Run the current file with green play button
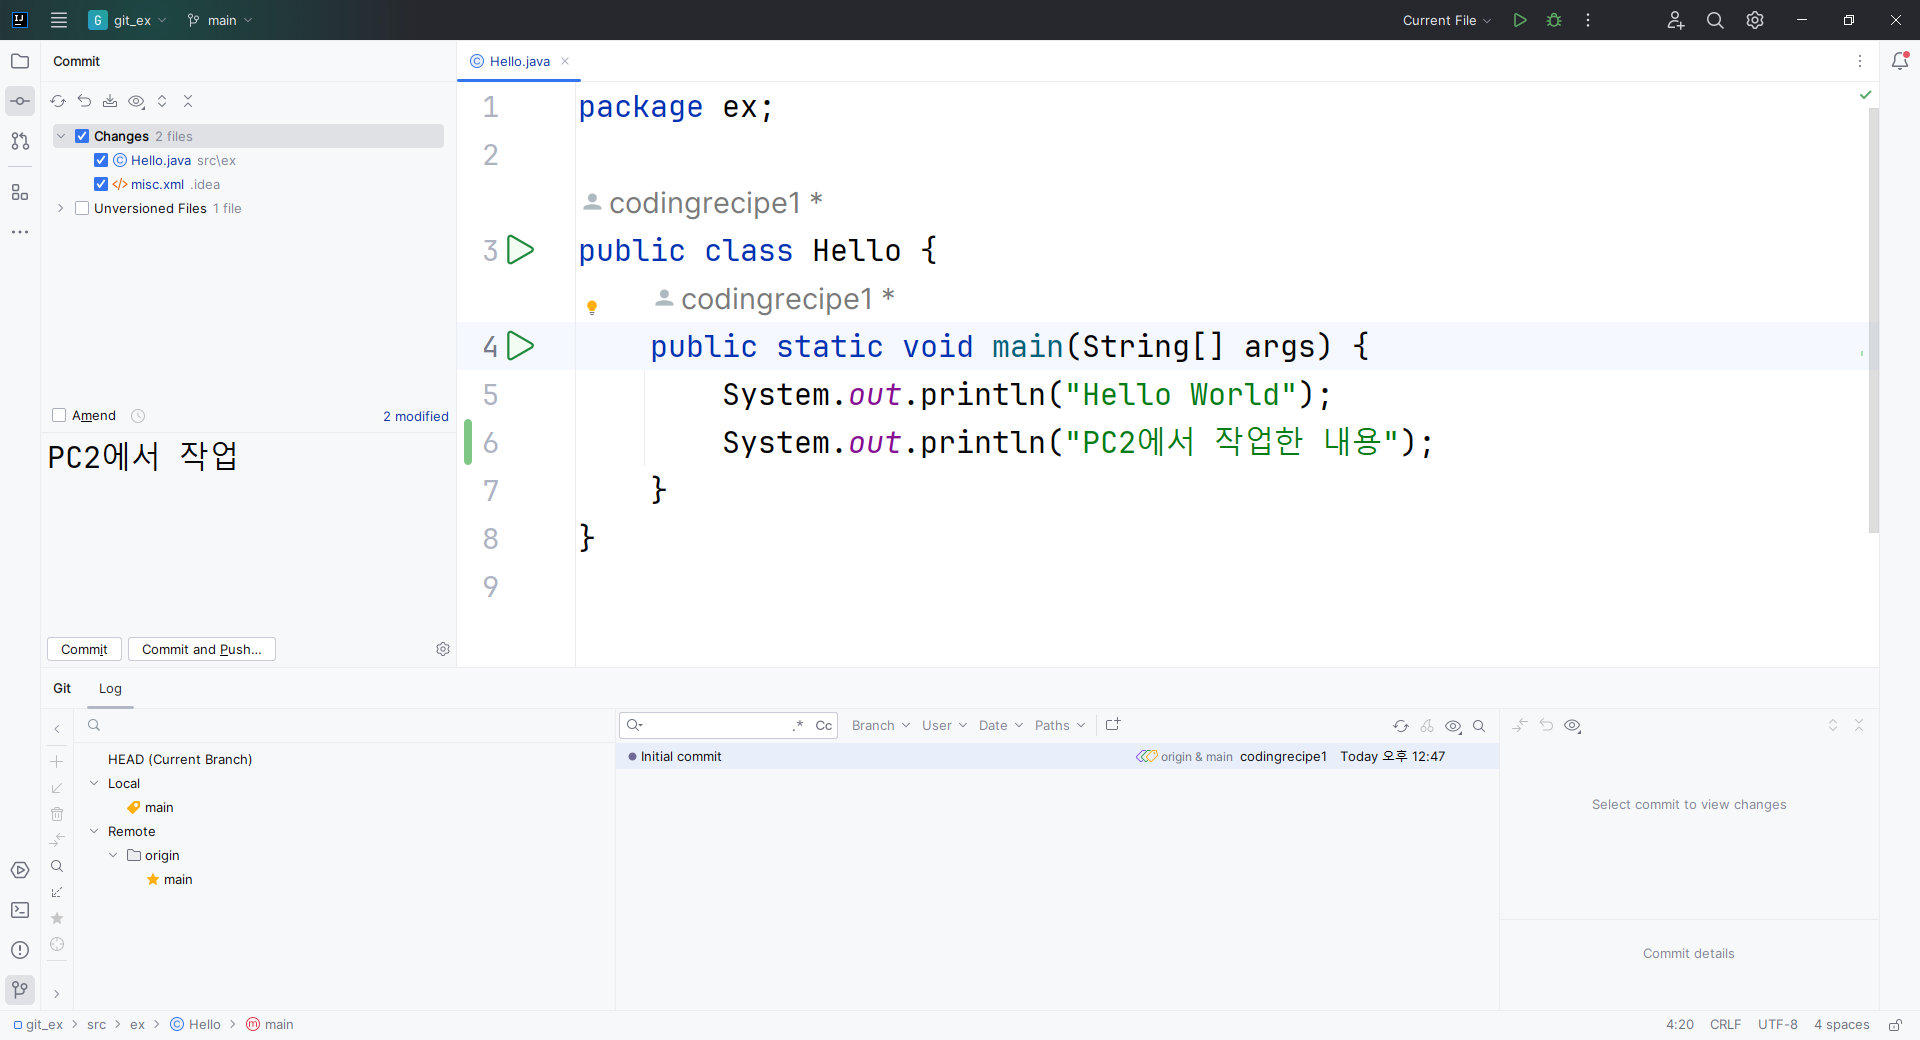Screen dimensions: 1920x1040 (x=1520, y=20)
